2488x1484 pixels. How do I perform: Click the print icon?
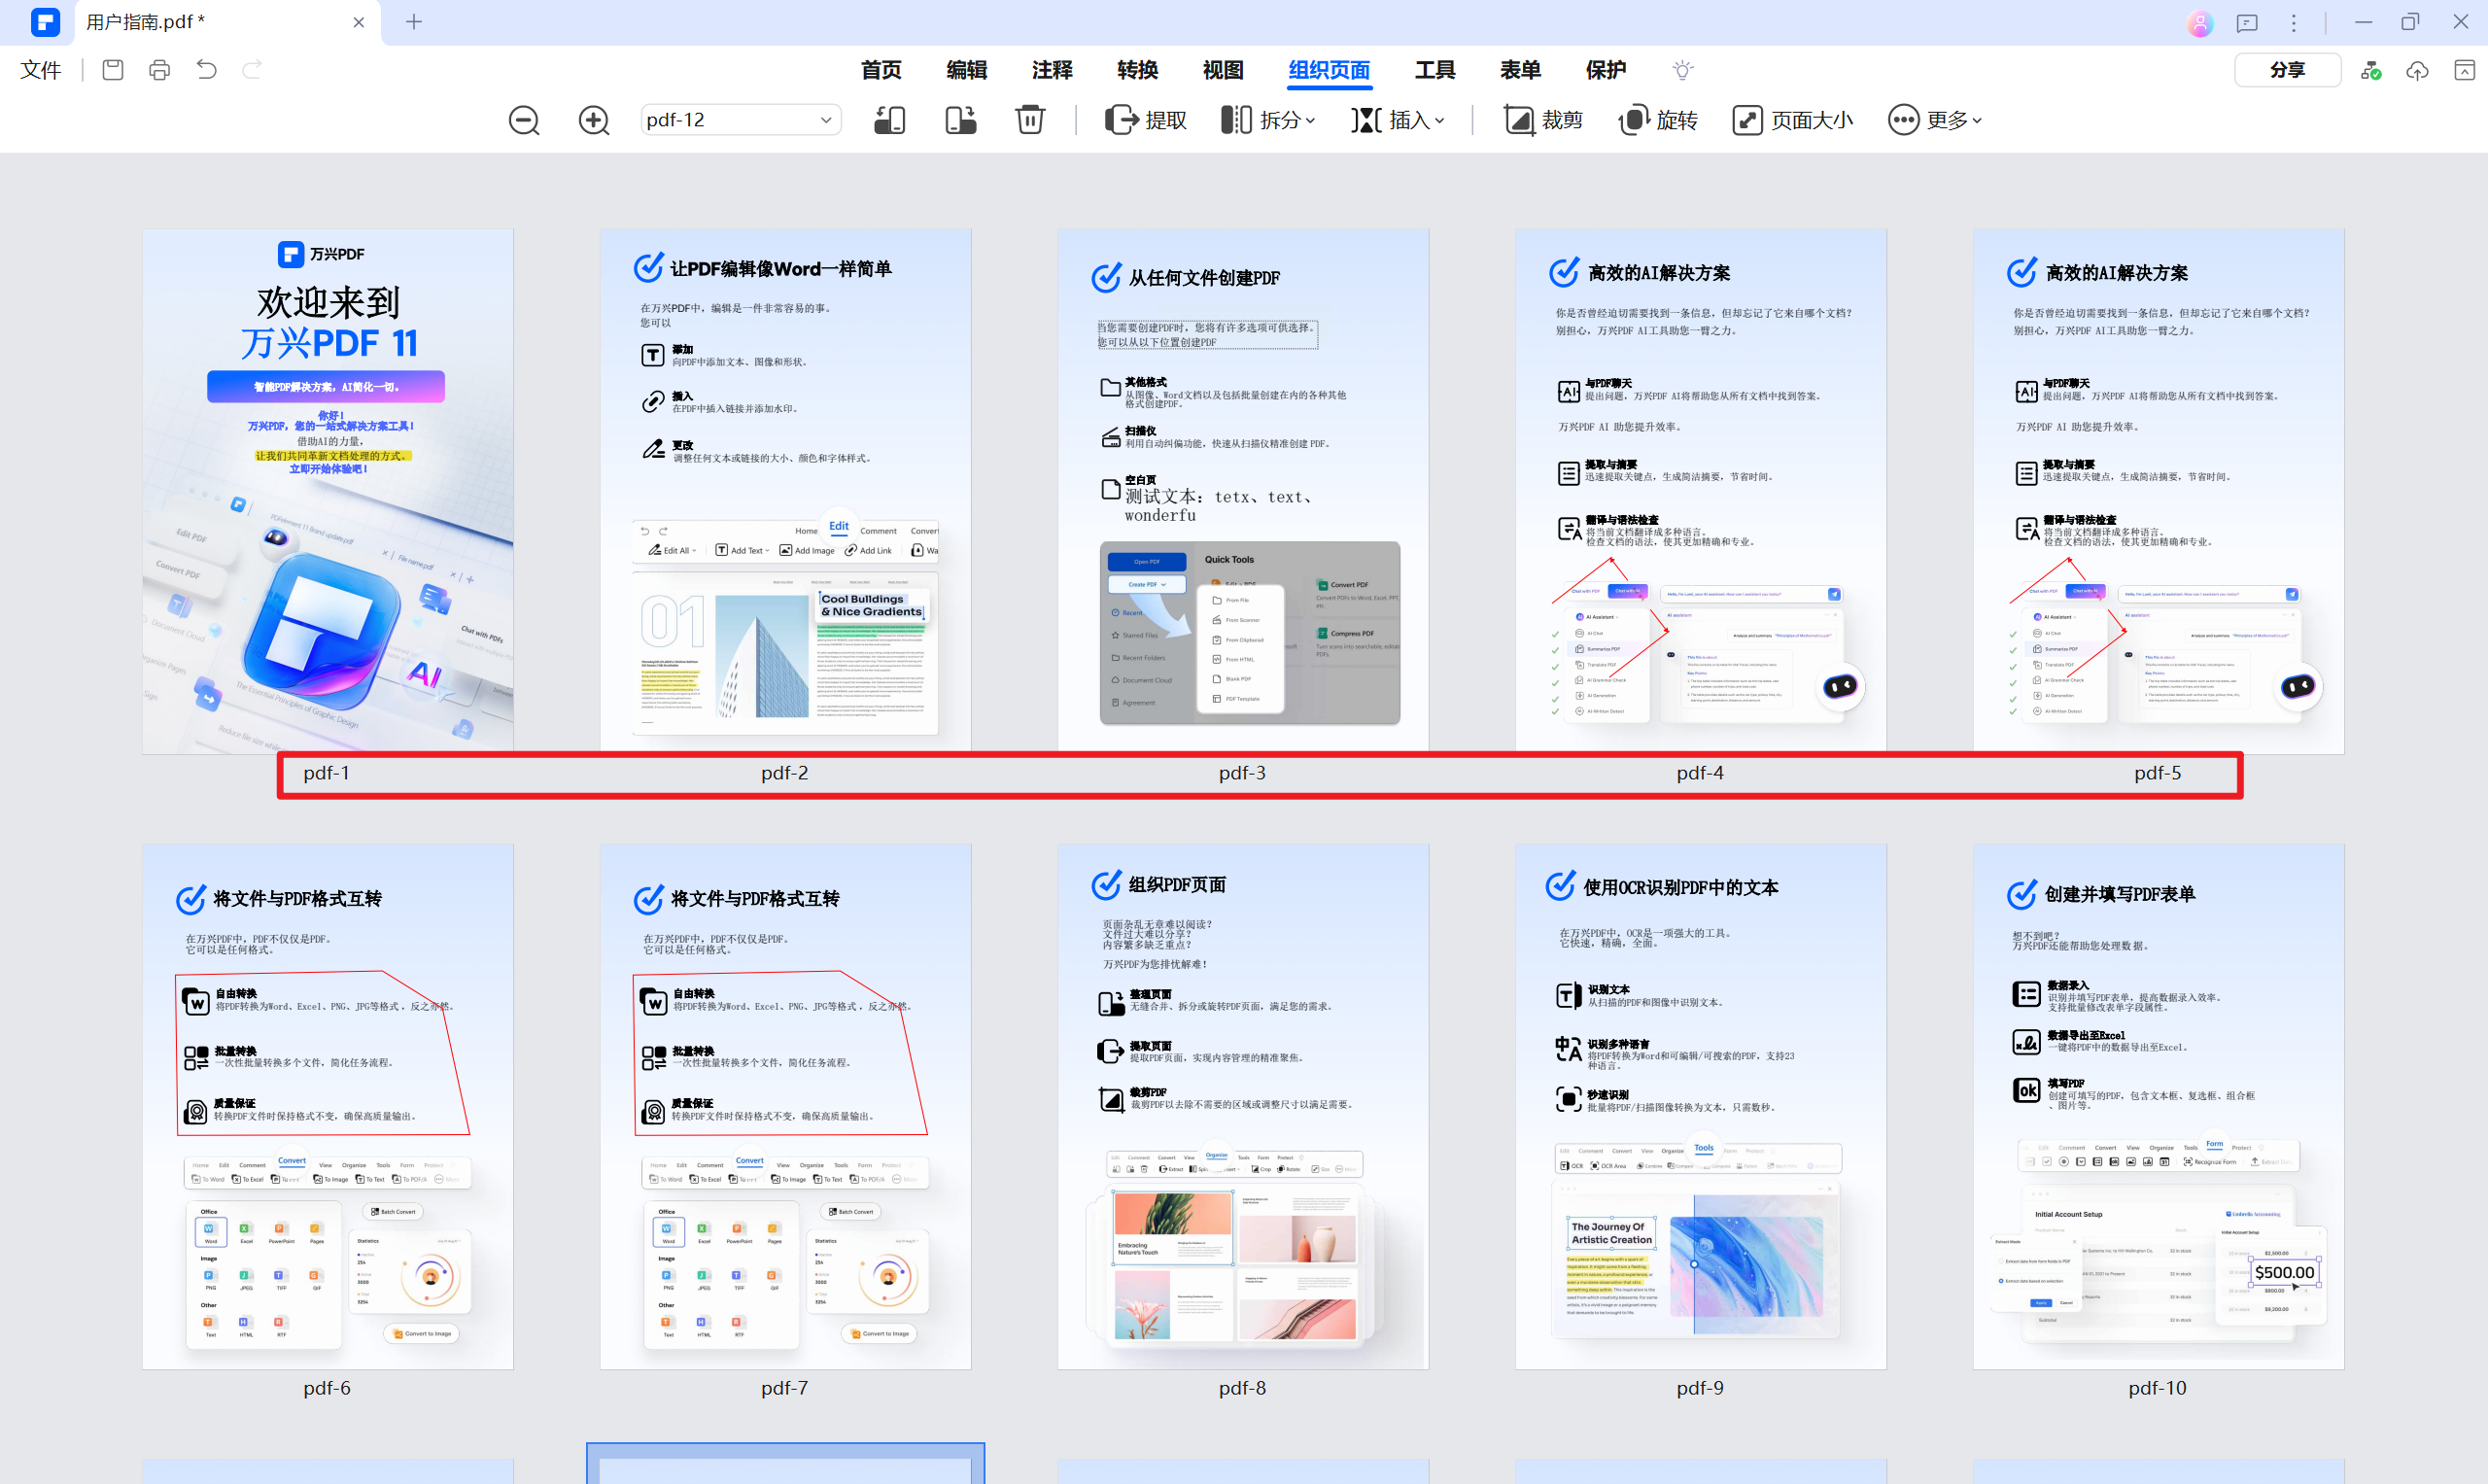click(159, 70)
